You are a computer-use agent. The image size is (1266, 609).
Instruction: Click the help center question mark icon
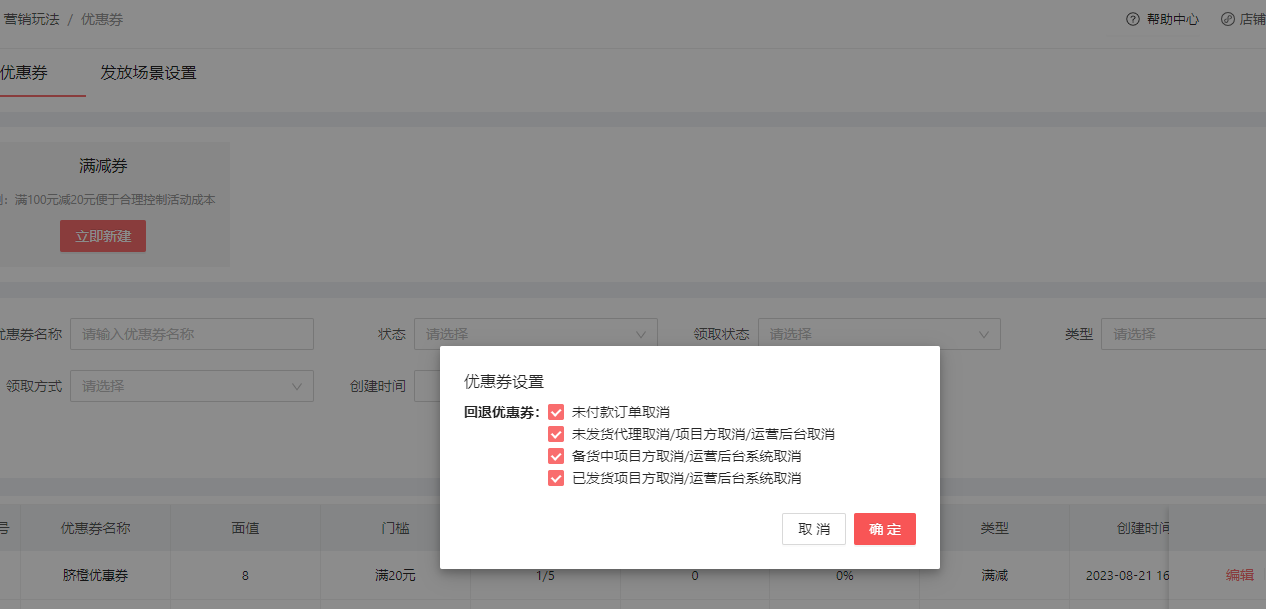[1133, 19]
